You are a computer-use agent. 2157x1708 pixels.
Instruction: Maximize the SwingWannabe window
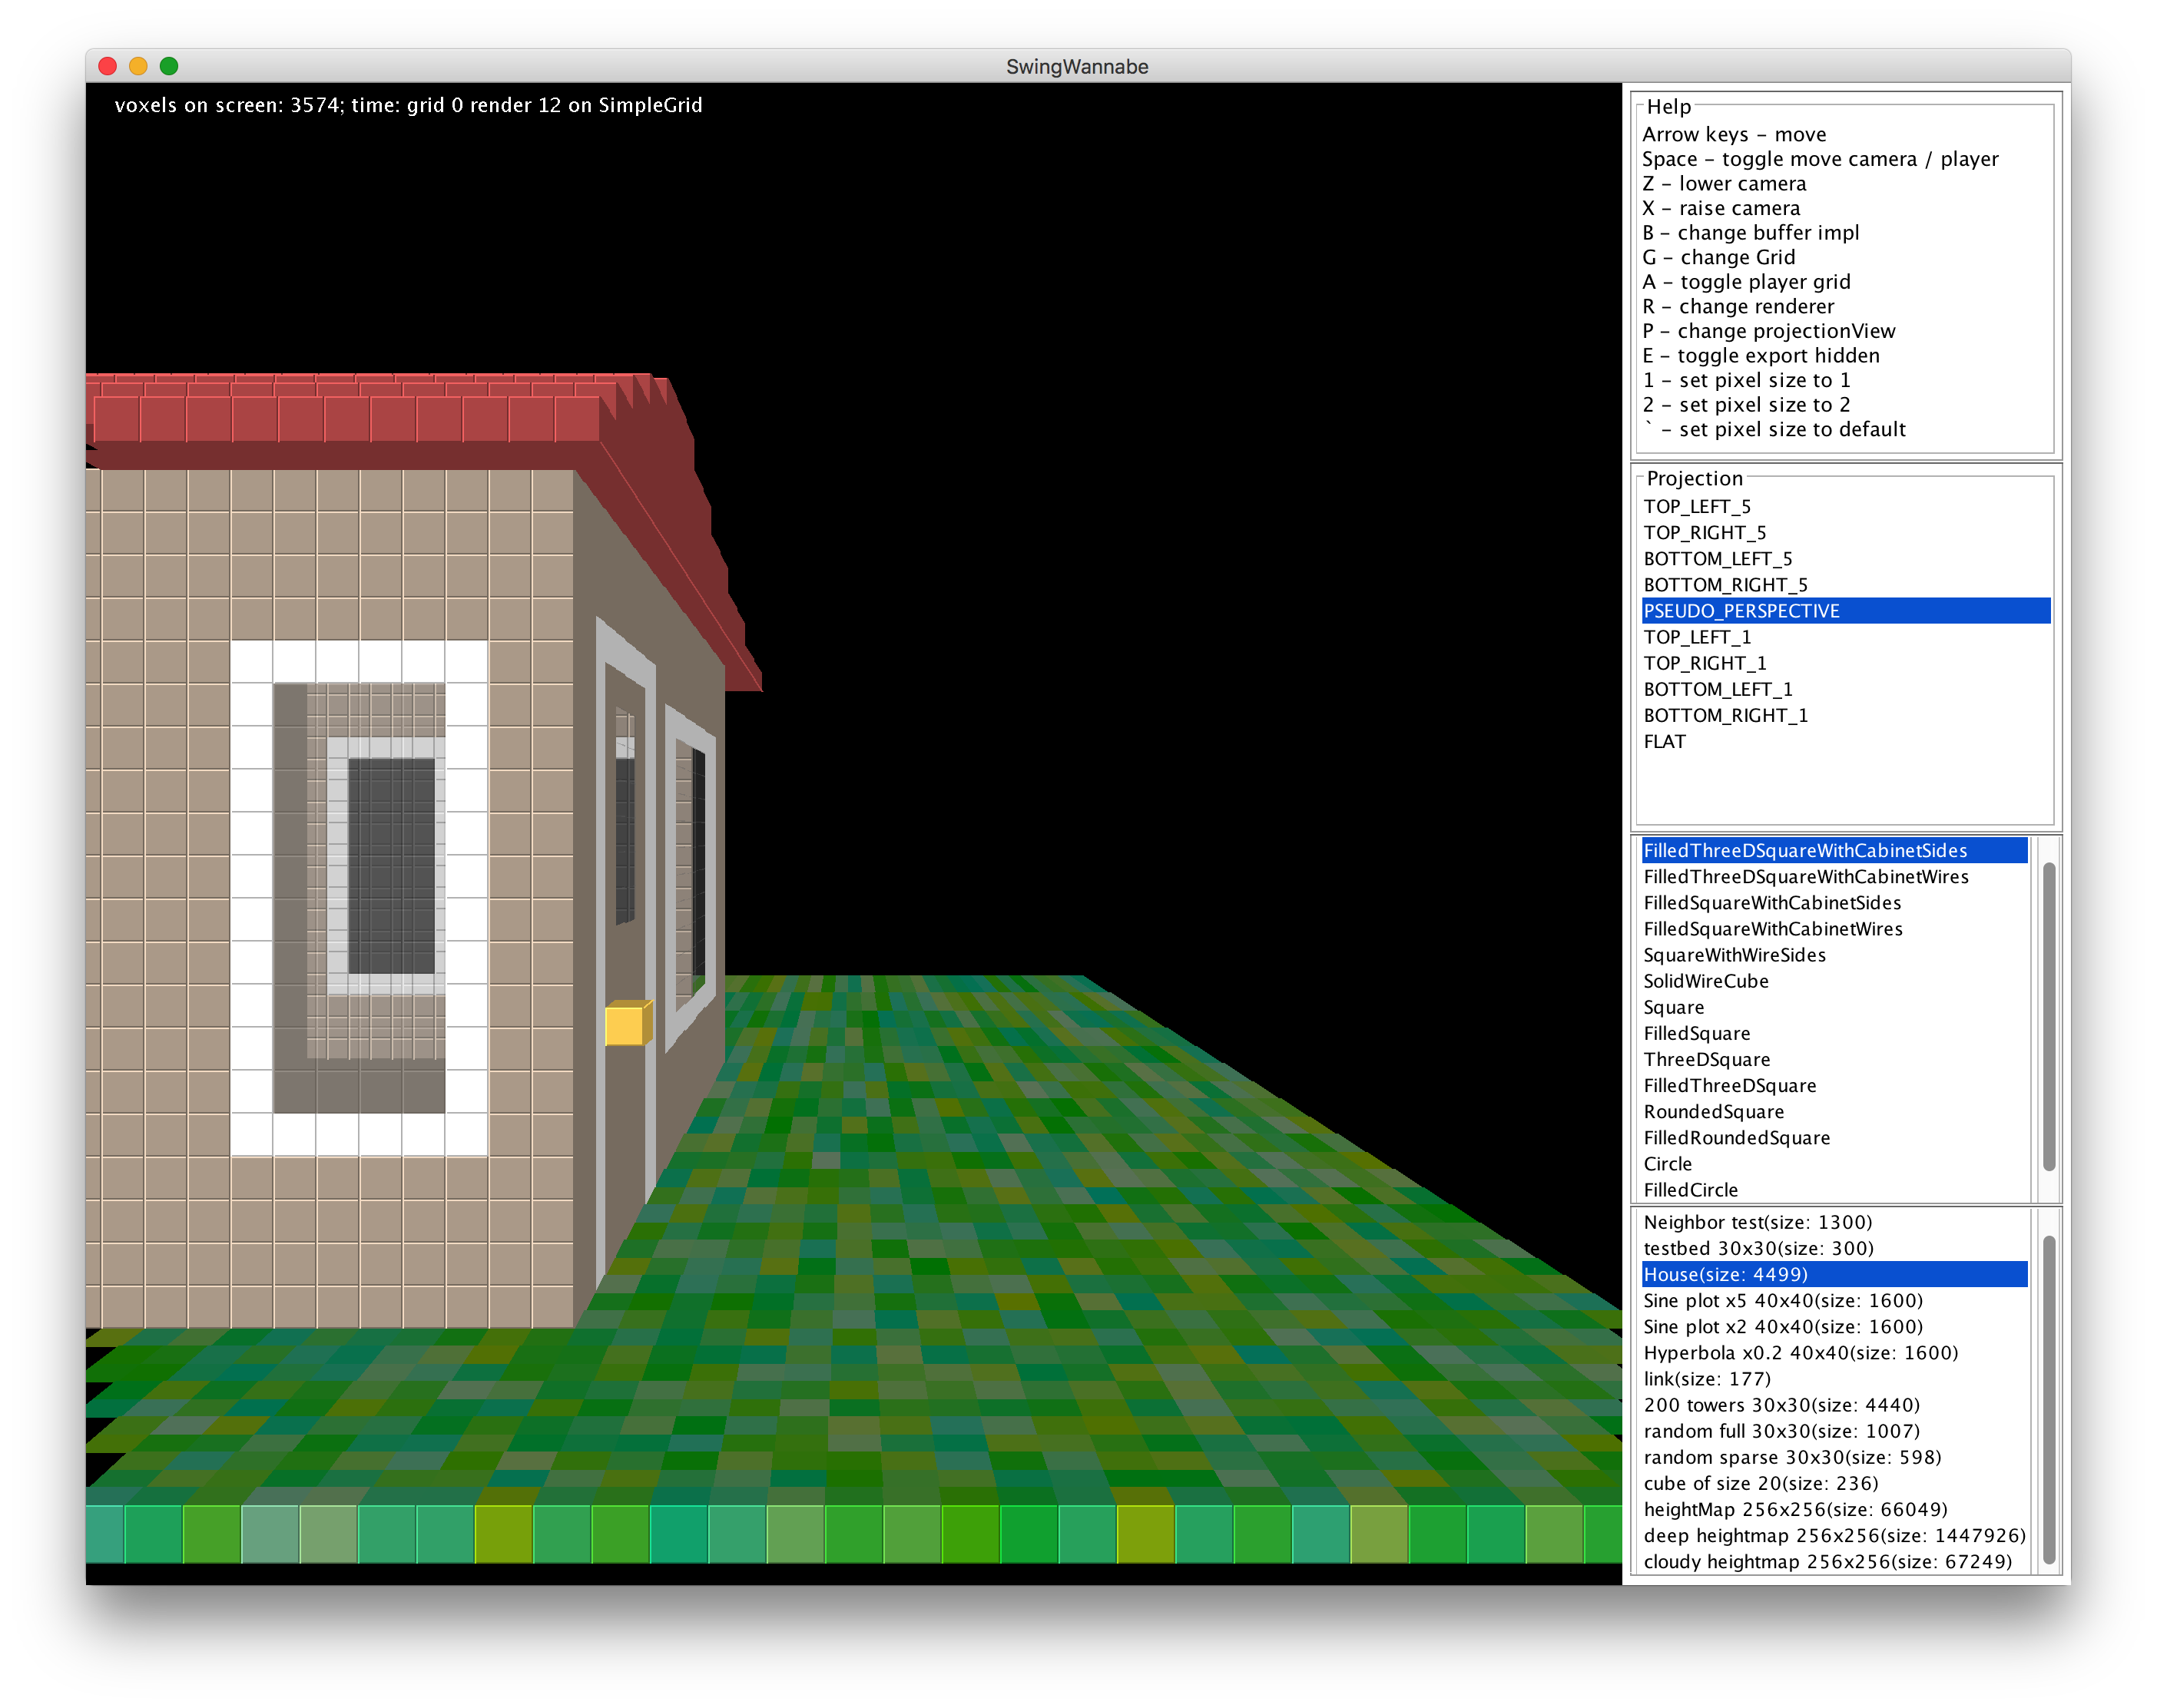169,66
